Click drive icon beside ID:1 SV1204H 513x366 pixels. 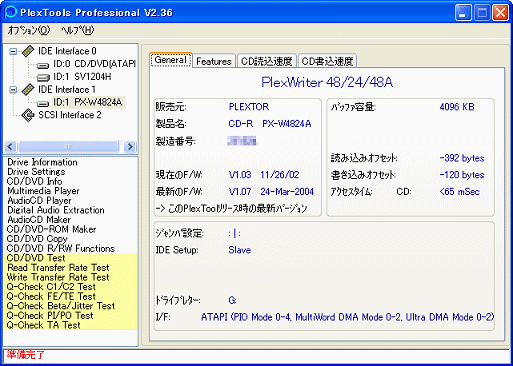(43, 77)
